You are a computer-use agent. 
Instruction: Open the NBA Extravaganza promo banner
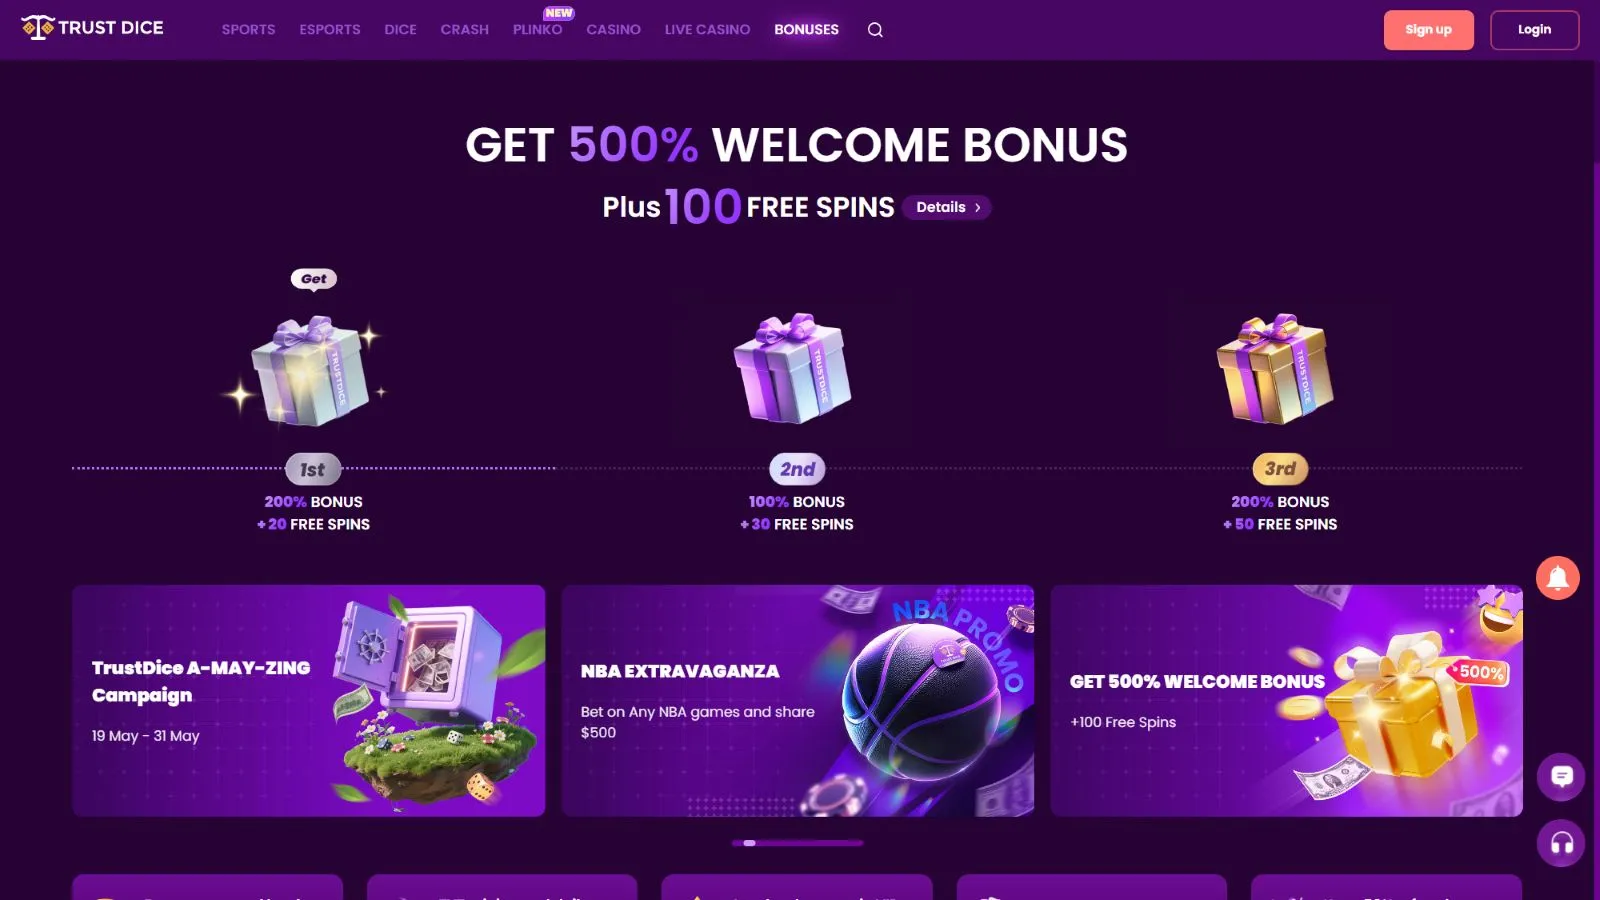[797, 701]
